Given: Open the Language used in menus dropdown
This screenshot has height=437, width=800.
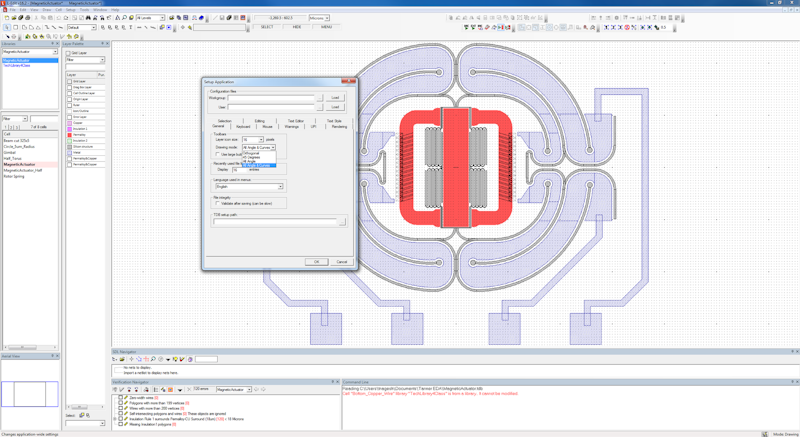Looking at the screenshot, I should (x=280, y=186).
